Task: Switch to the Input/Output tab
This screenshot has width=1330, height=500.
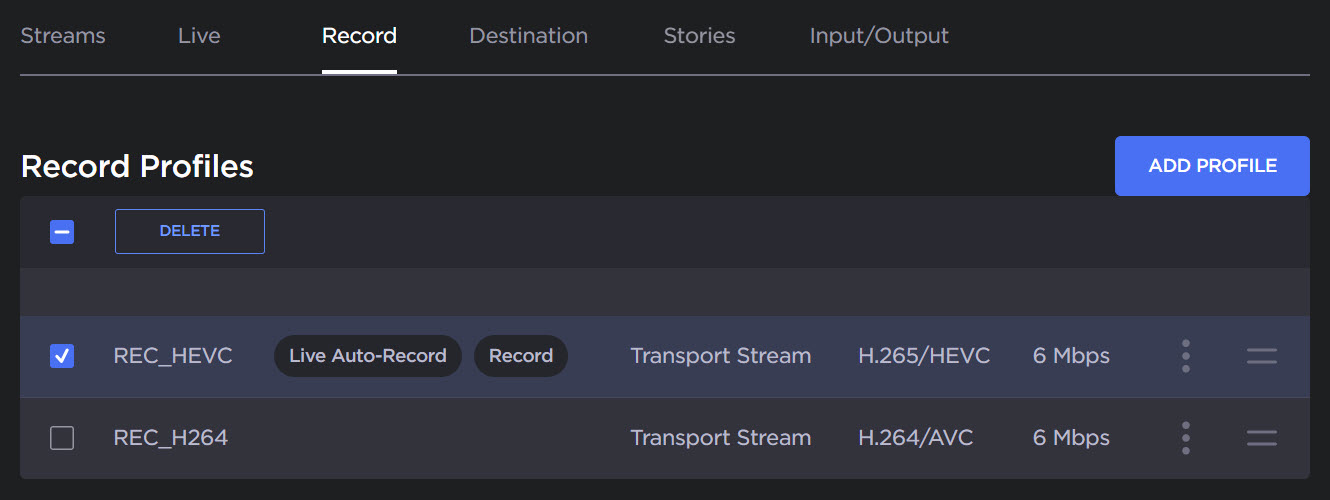Action: [879, 36]
